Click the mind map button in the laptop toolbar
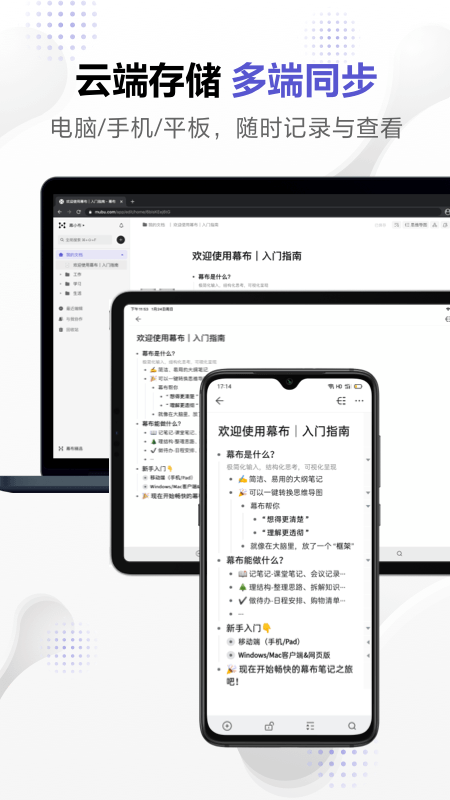The height and width of the screenshot is (800, 450). (416, 225)
